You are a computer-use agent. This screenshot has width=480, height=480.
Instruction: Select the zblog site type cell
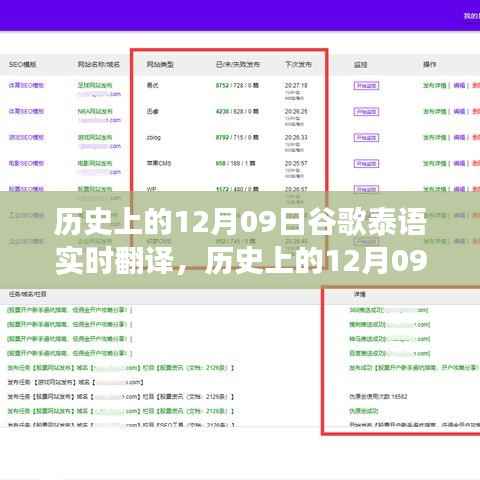(154, 137)
